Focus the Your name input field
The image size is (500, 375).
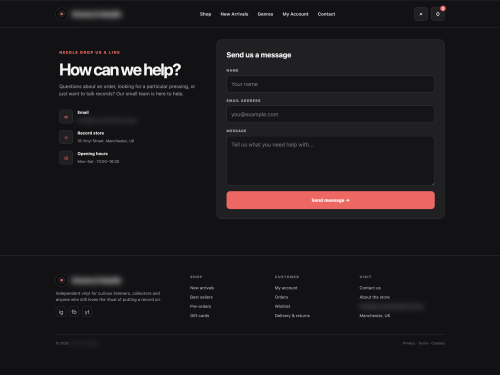click(330, 84)
